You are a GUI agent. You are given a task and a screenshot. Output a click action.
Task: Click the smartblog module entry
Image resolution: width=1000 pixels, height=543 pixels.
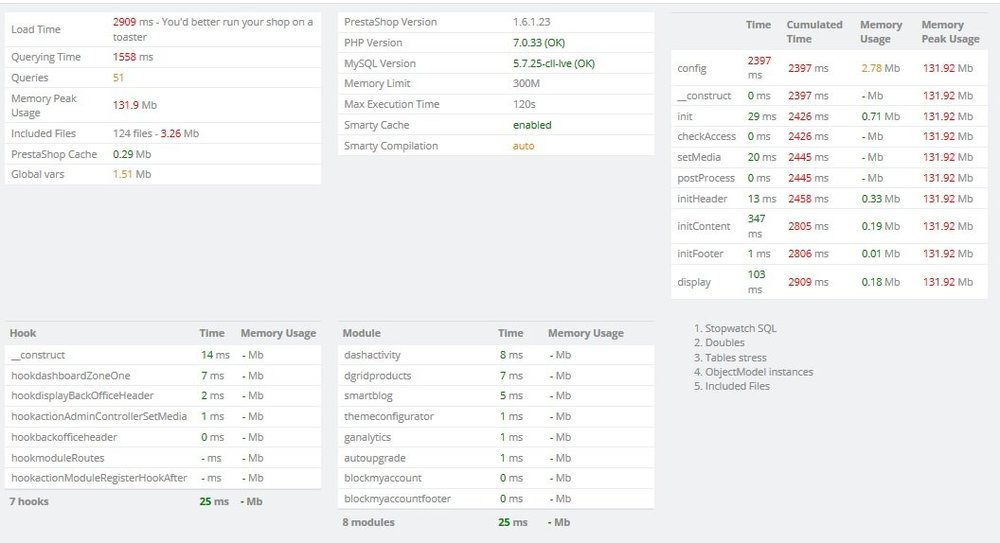coord(369,396)
